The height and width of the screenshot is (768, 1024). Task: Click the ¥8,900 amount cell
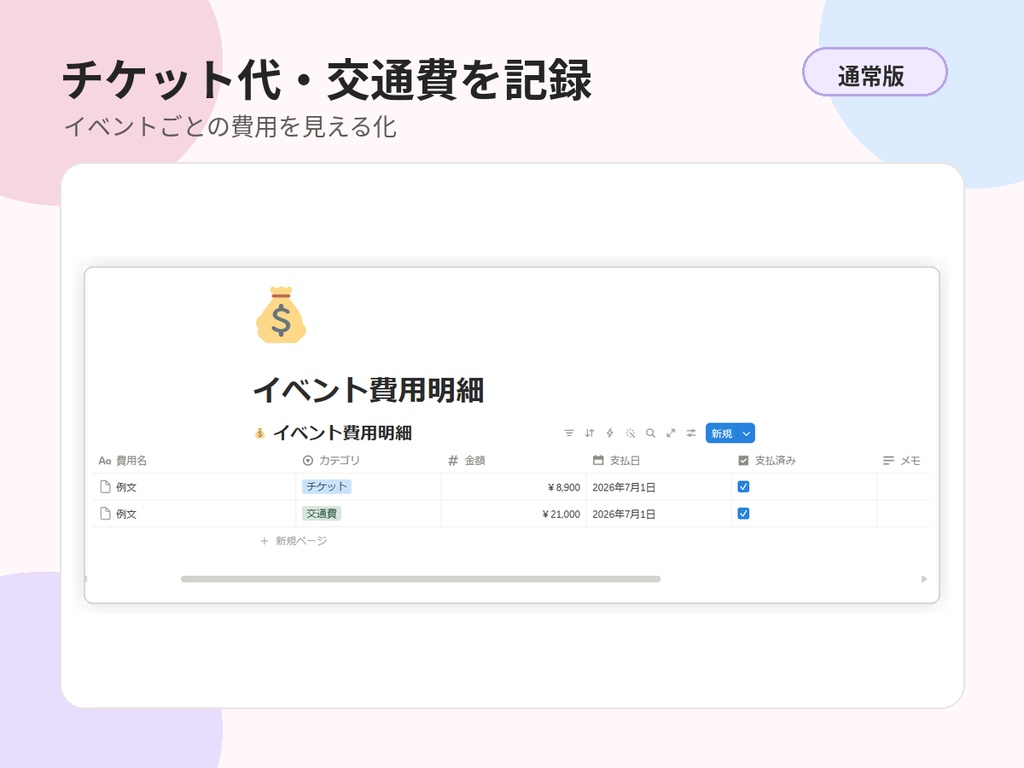(513, 487)
